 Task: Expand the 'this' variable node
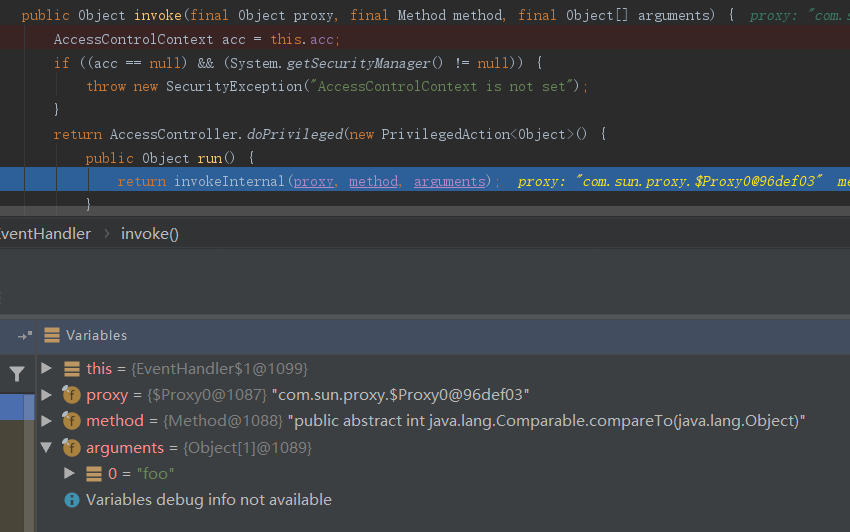[46, 369]
